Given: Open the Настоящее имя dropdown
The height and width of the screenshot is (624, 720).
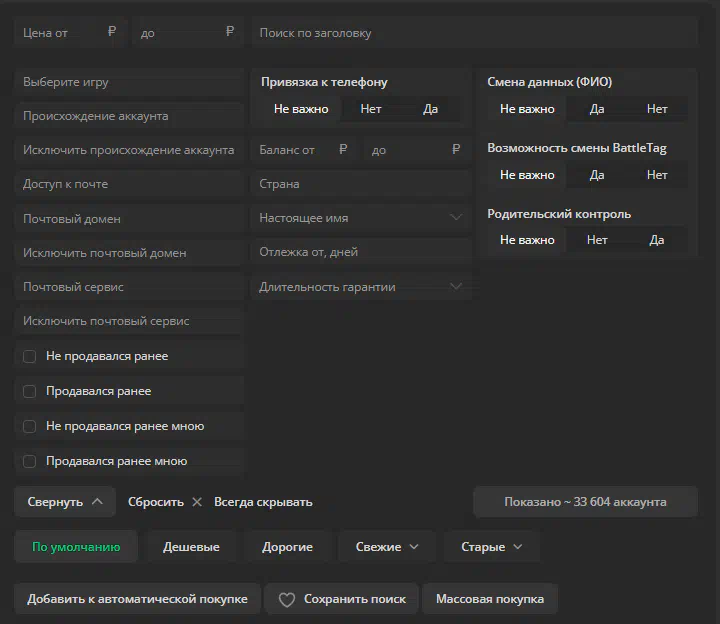Looking at the screenshot, I should click(361, 218).
